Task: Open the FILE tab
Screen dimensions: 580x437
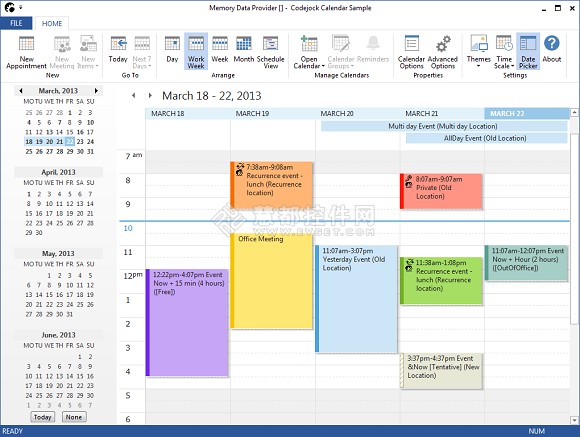Action: 16,23
